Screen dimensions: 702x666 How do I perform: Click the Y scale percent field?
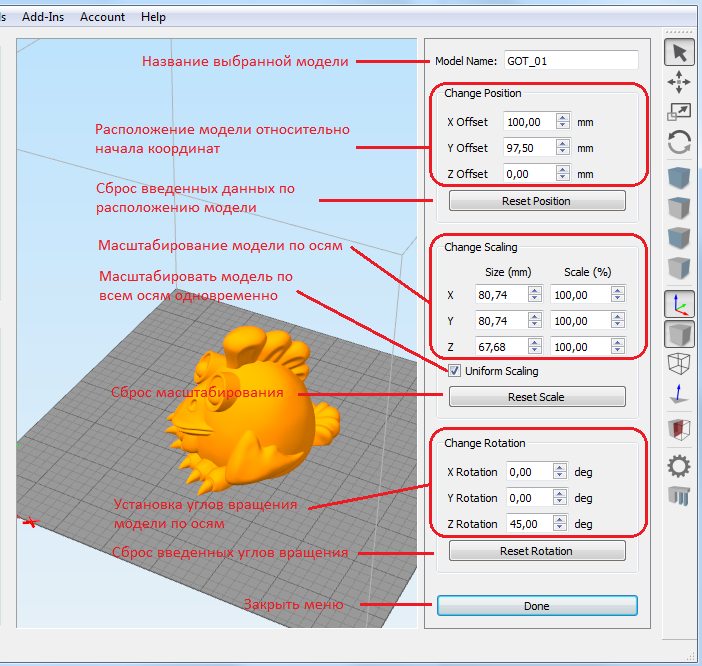coord(580,320)
